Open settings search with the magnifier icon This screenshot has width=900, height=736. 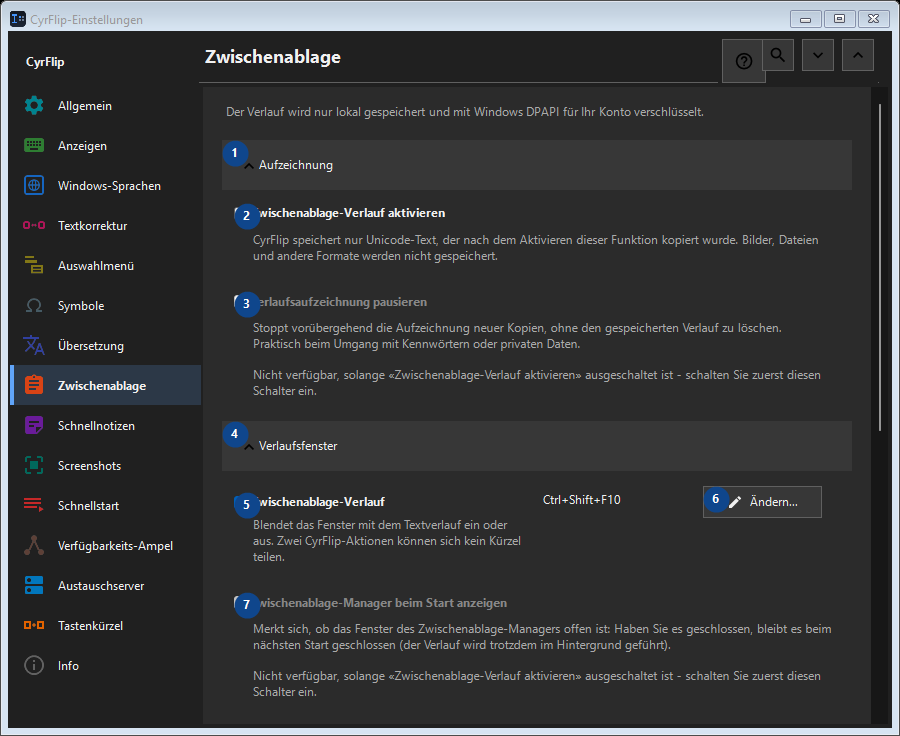click(778, 55)
